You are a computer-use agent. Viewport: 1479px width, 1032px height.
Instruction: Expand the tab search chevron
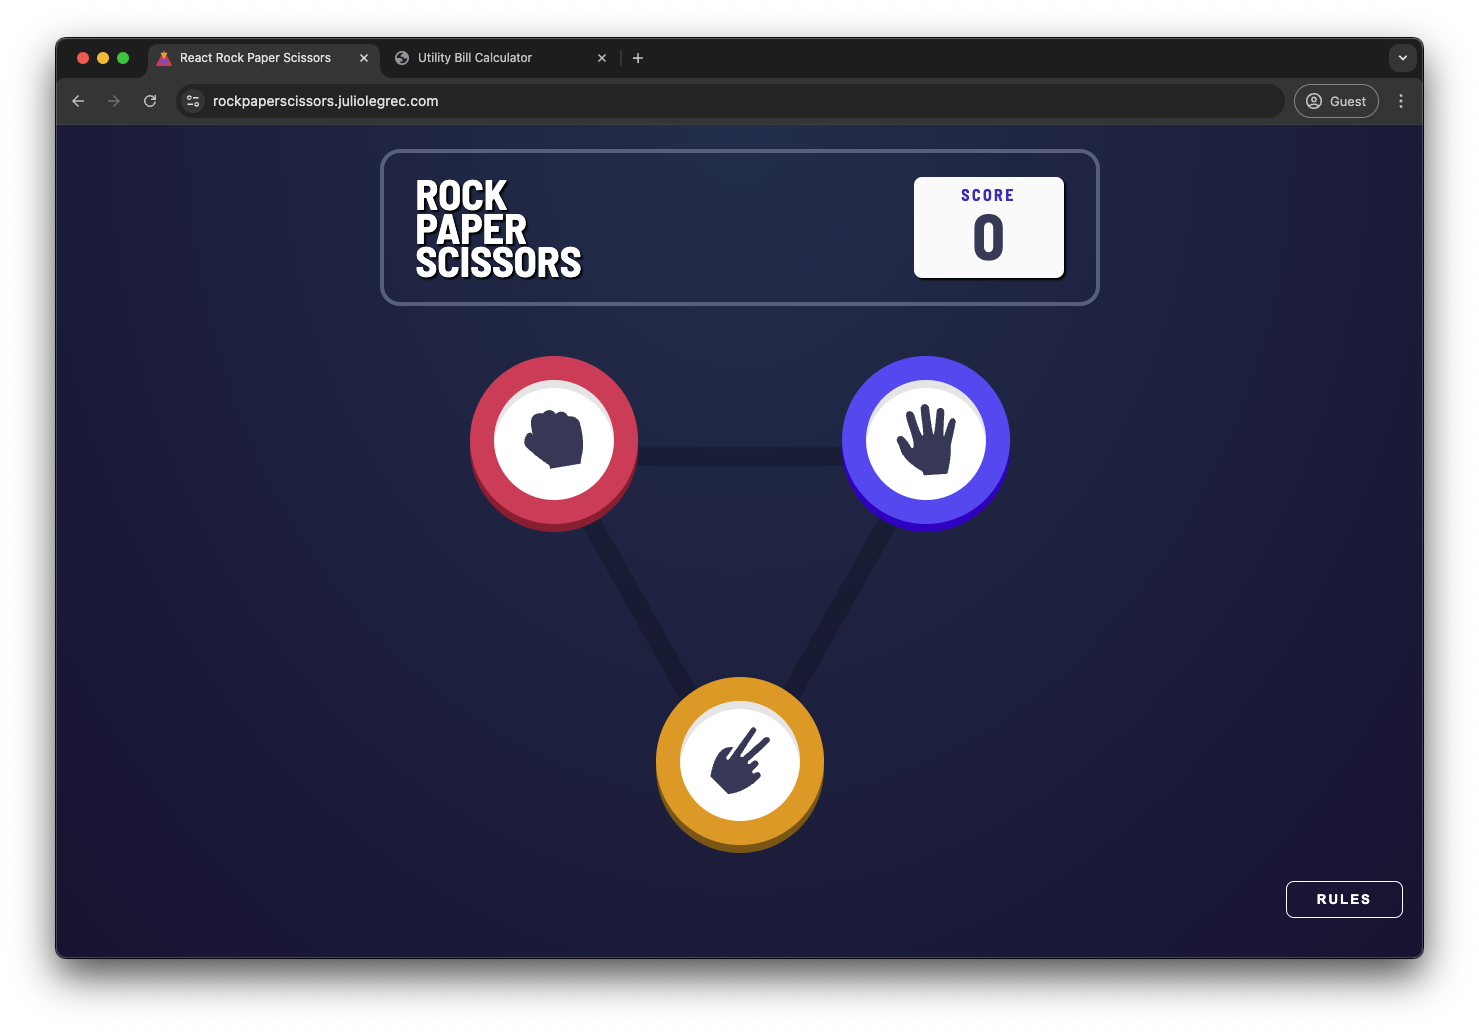click(x=1402, y=58)
